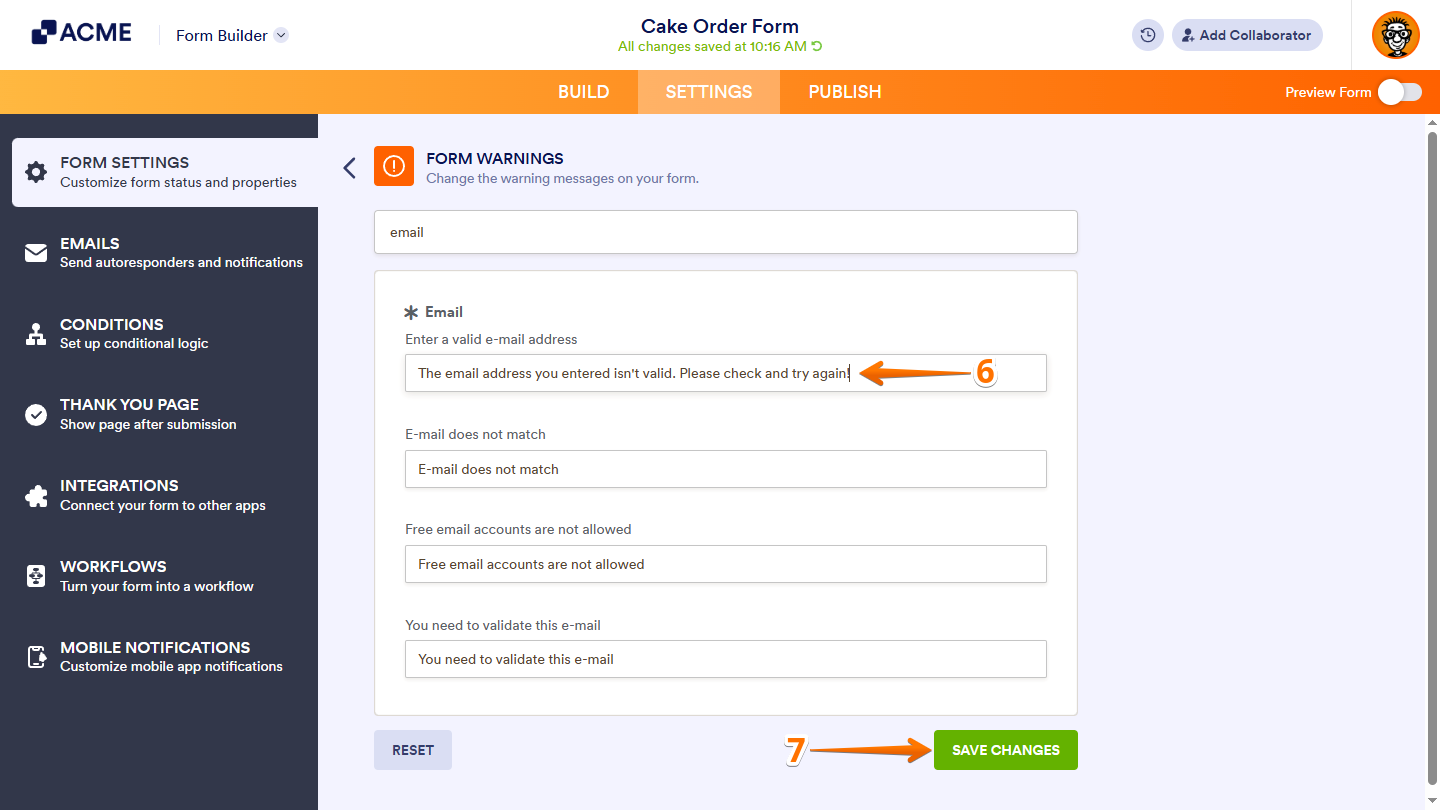This screenshot has width=1440, height=810.
Task: Click the email warnings search field
Action: pos(725,232)
